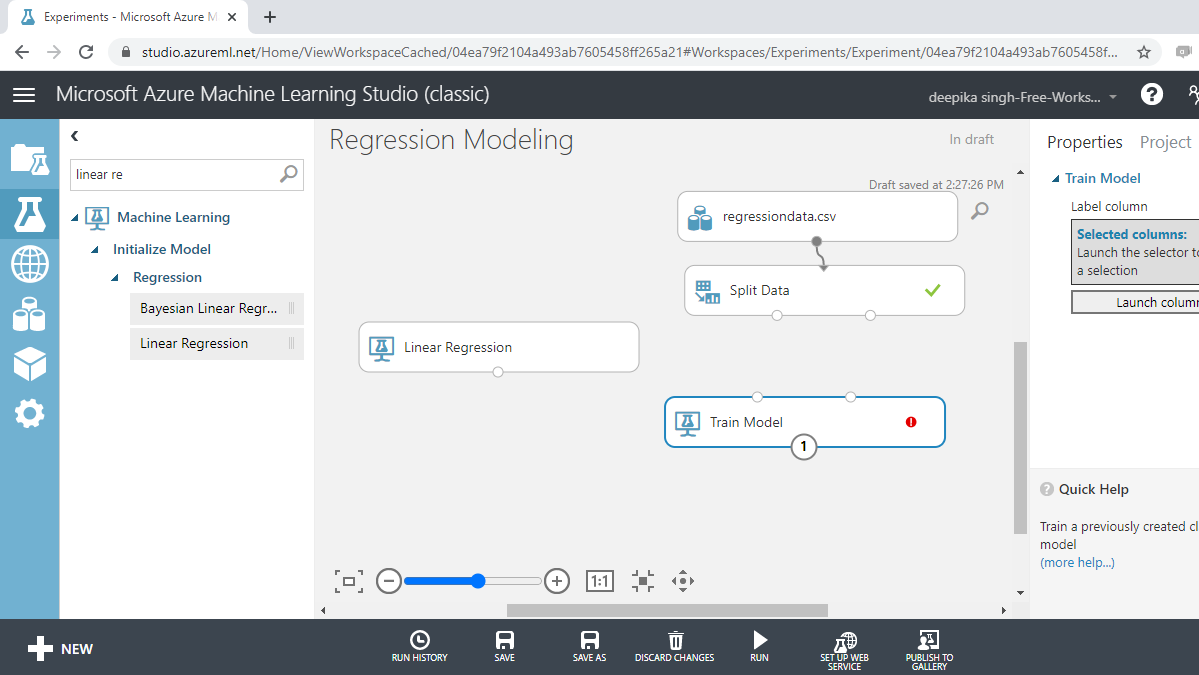Go back in the browser
This screenshot has height=675, width=1199.
tap(22, 52)
